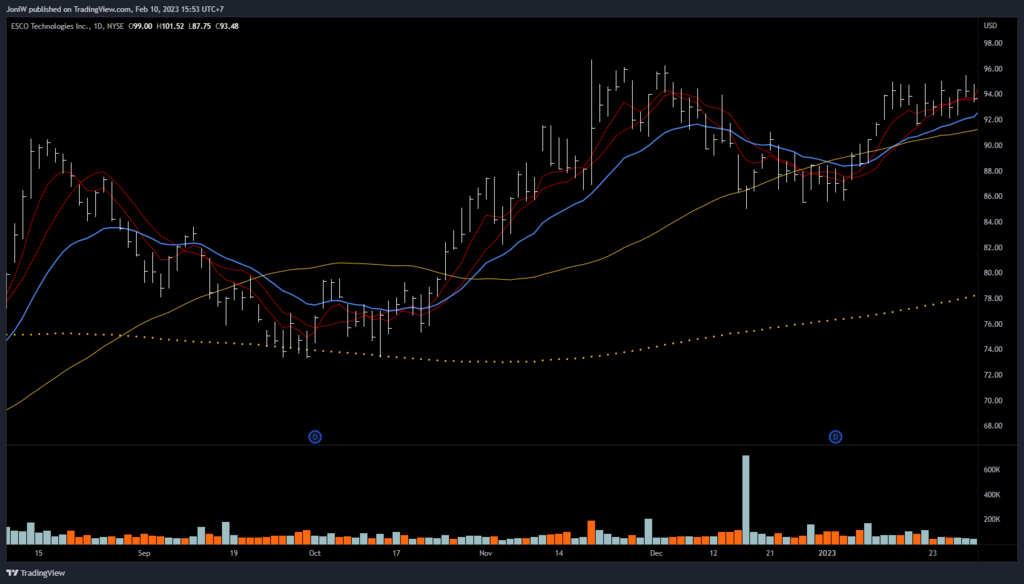The image size is (1024, 584).
Task: Click the dividend marker near 2023
Action: [x=835, y=437]
